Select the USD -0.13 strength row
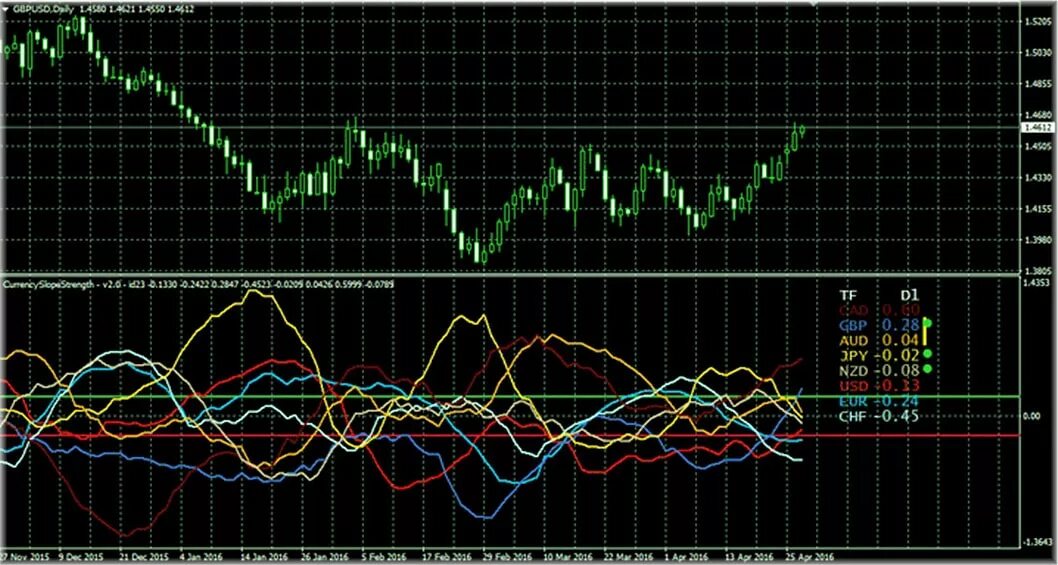1058x565 pixels. click(x=879, y=385)
